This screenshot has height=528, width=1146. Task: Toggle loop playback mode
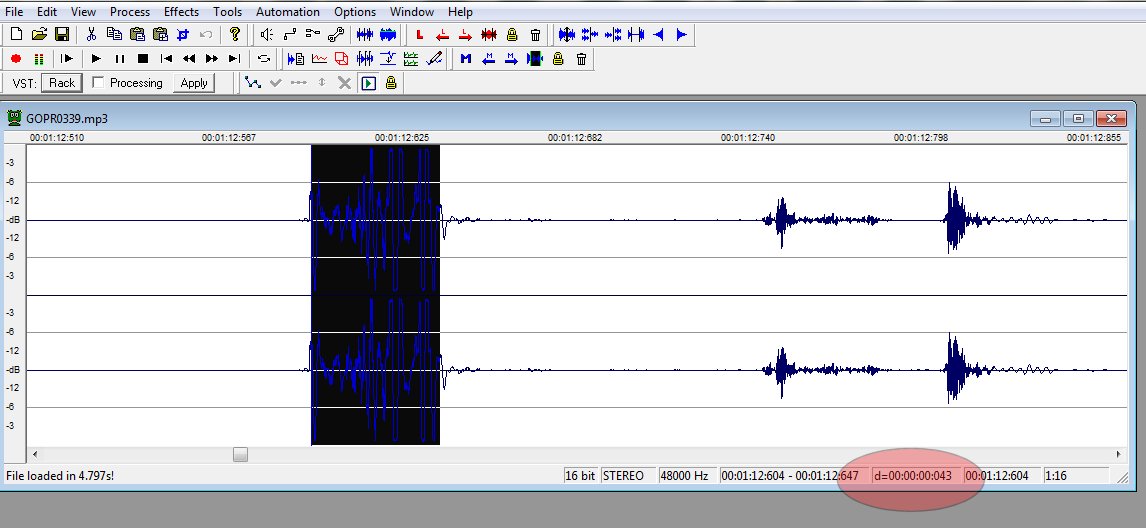265,59
